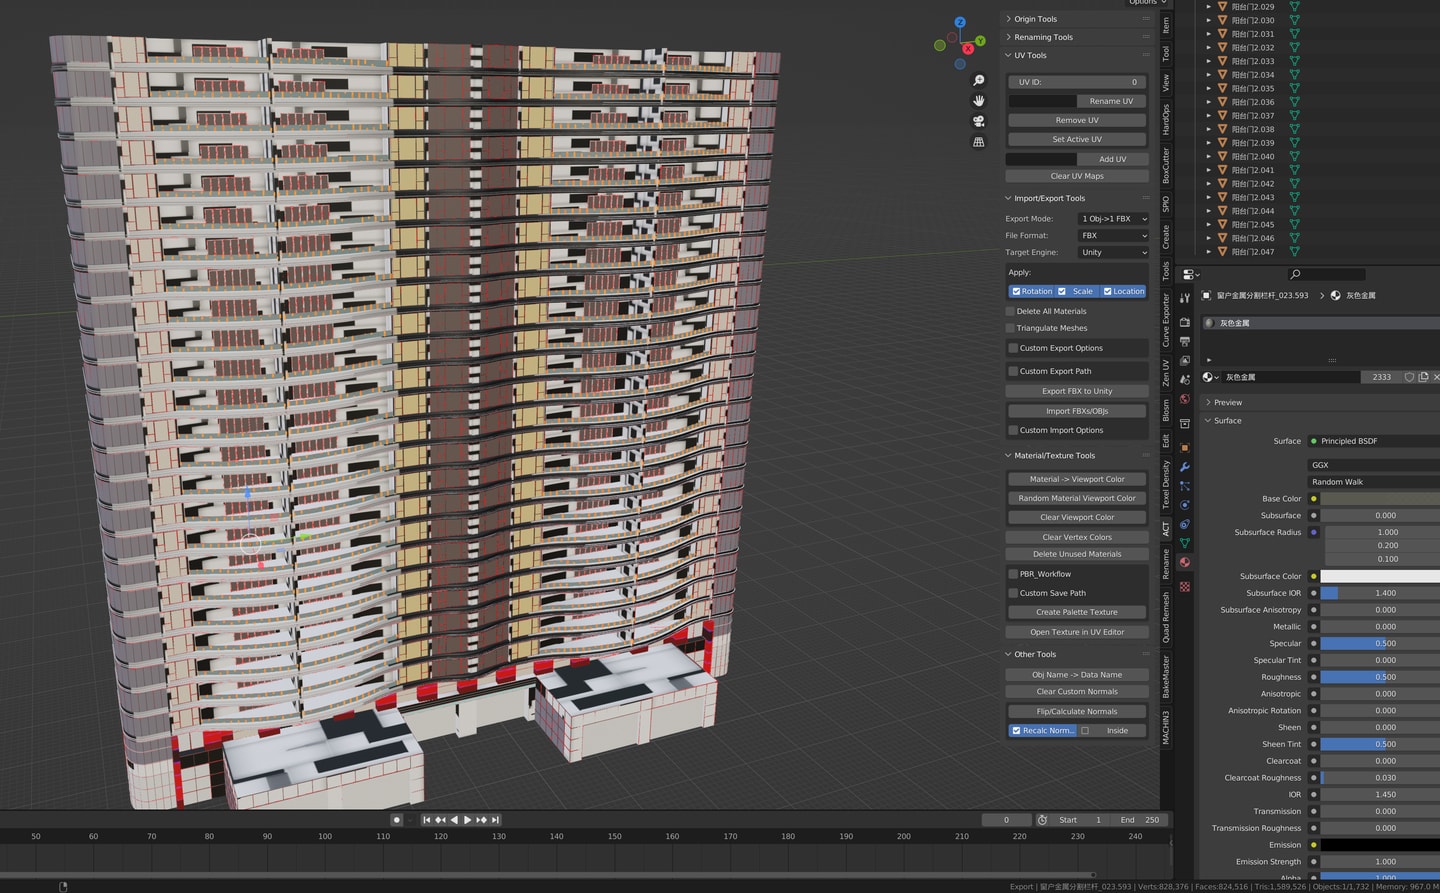1440x893 pixels.
Task: Open the GGX distribution dropdown
Action: click(1374, 465)
